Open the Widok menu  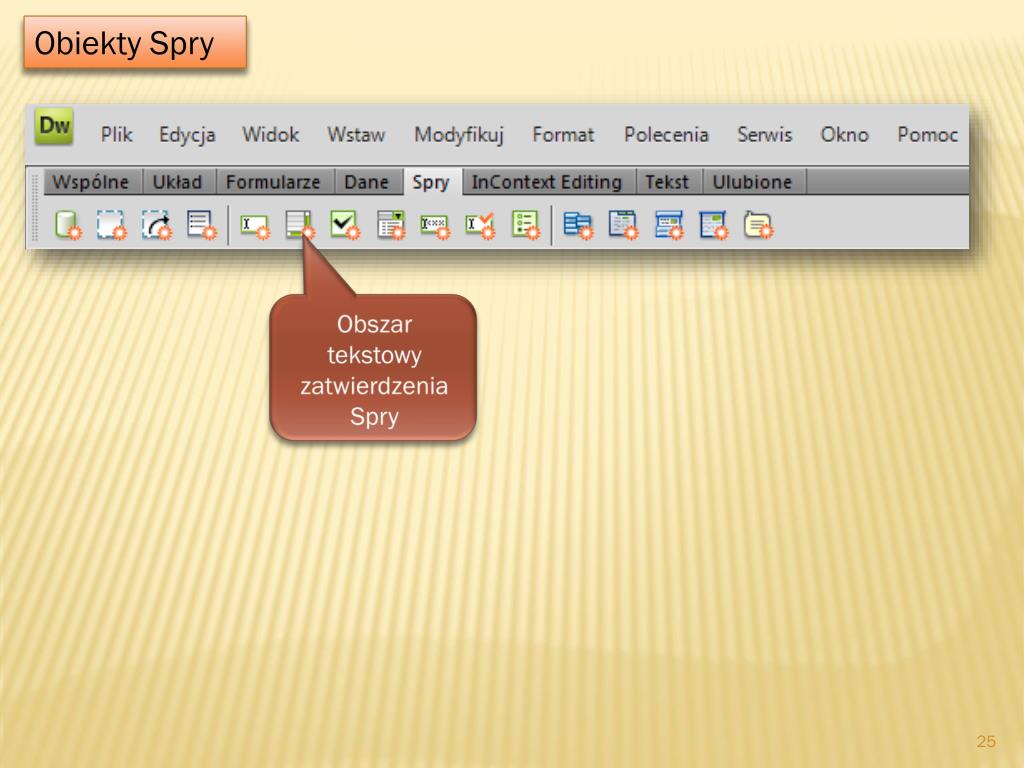tap(270, 135)
